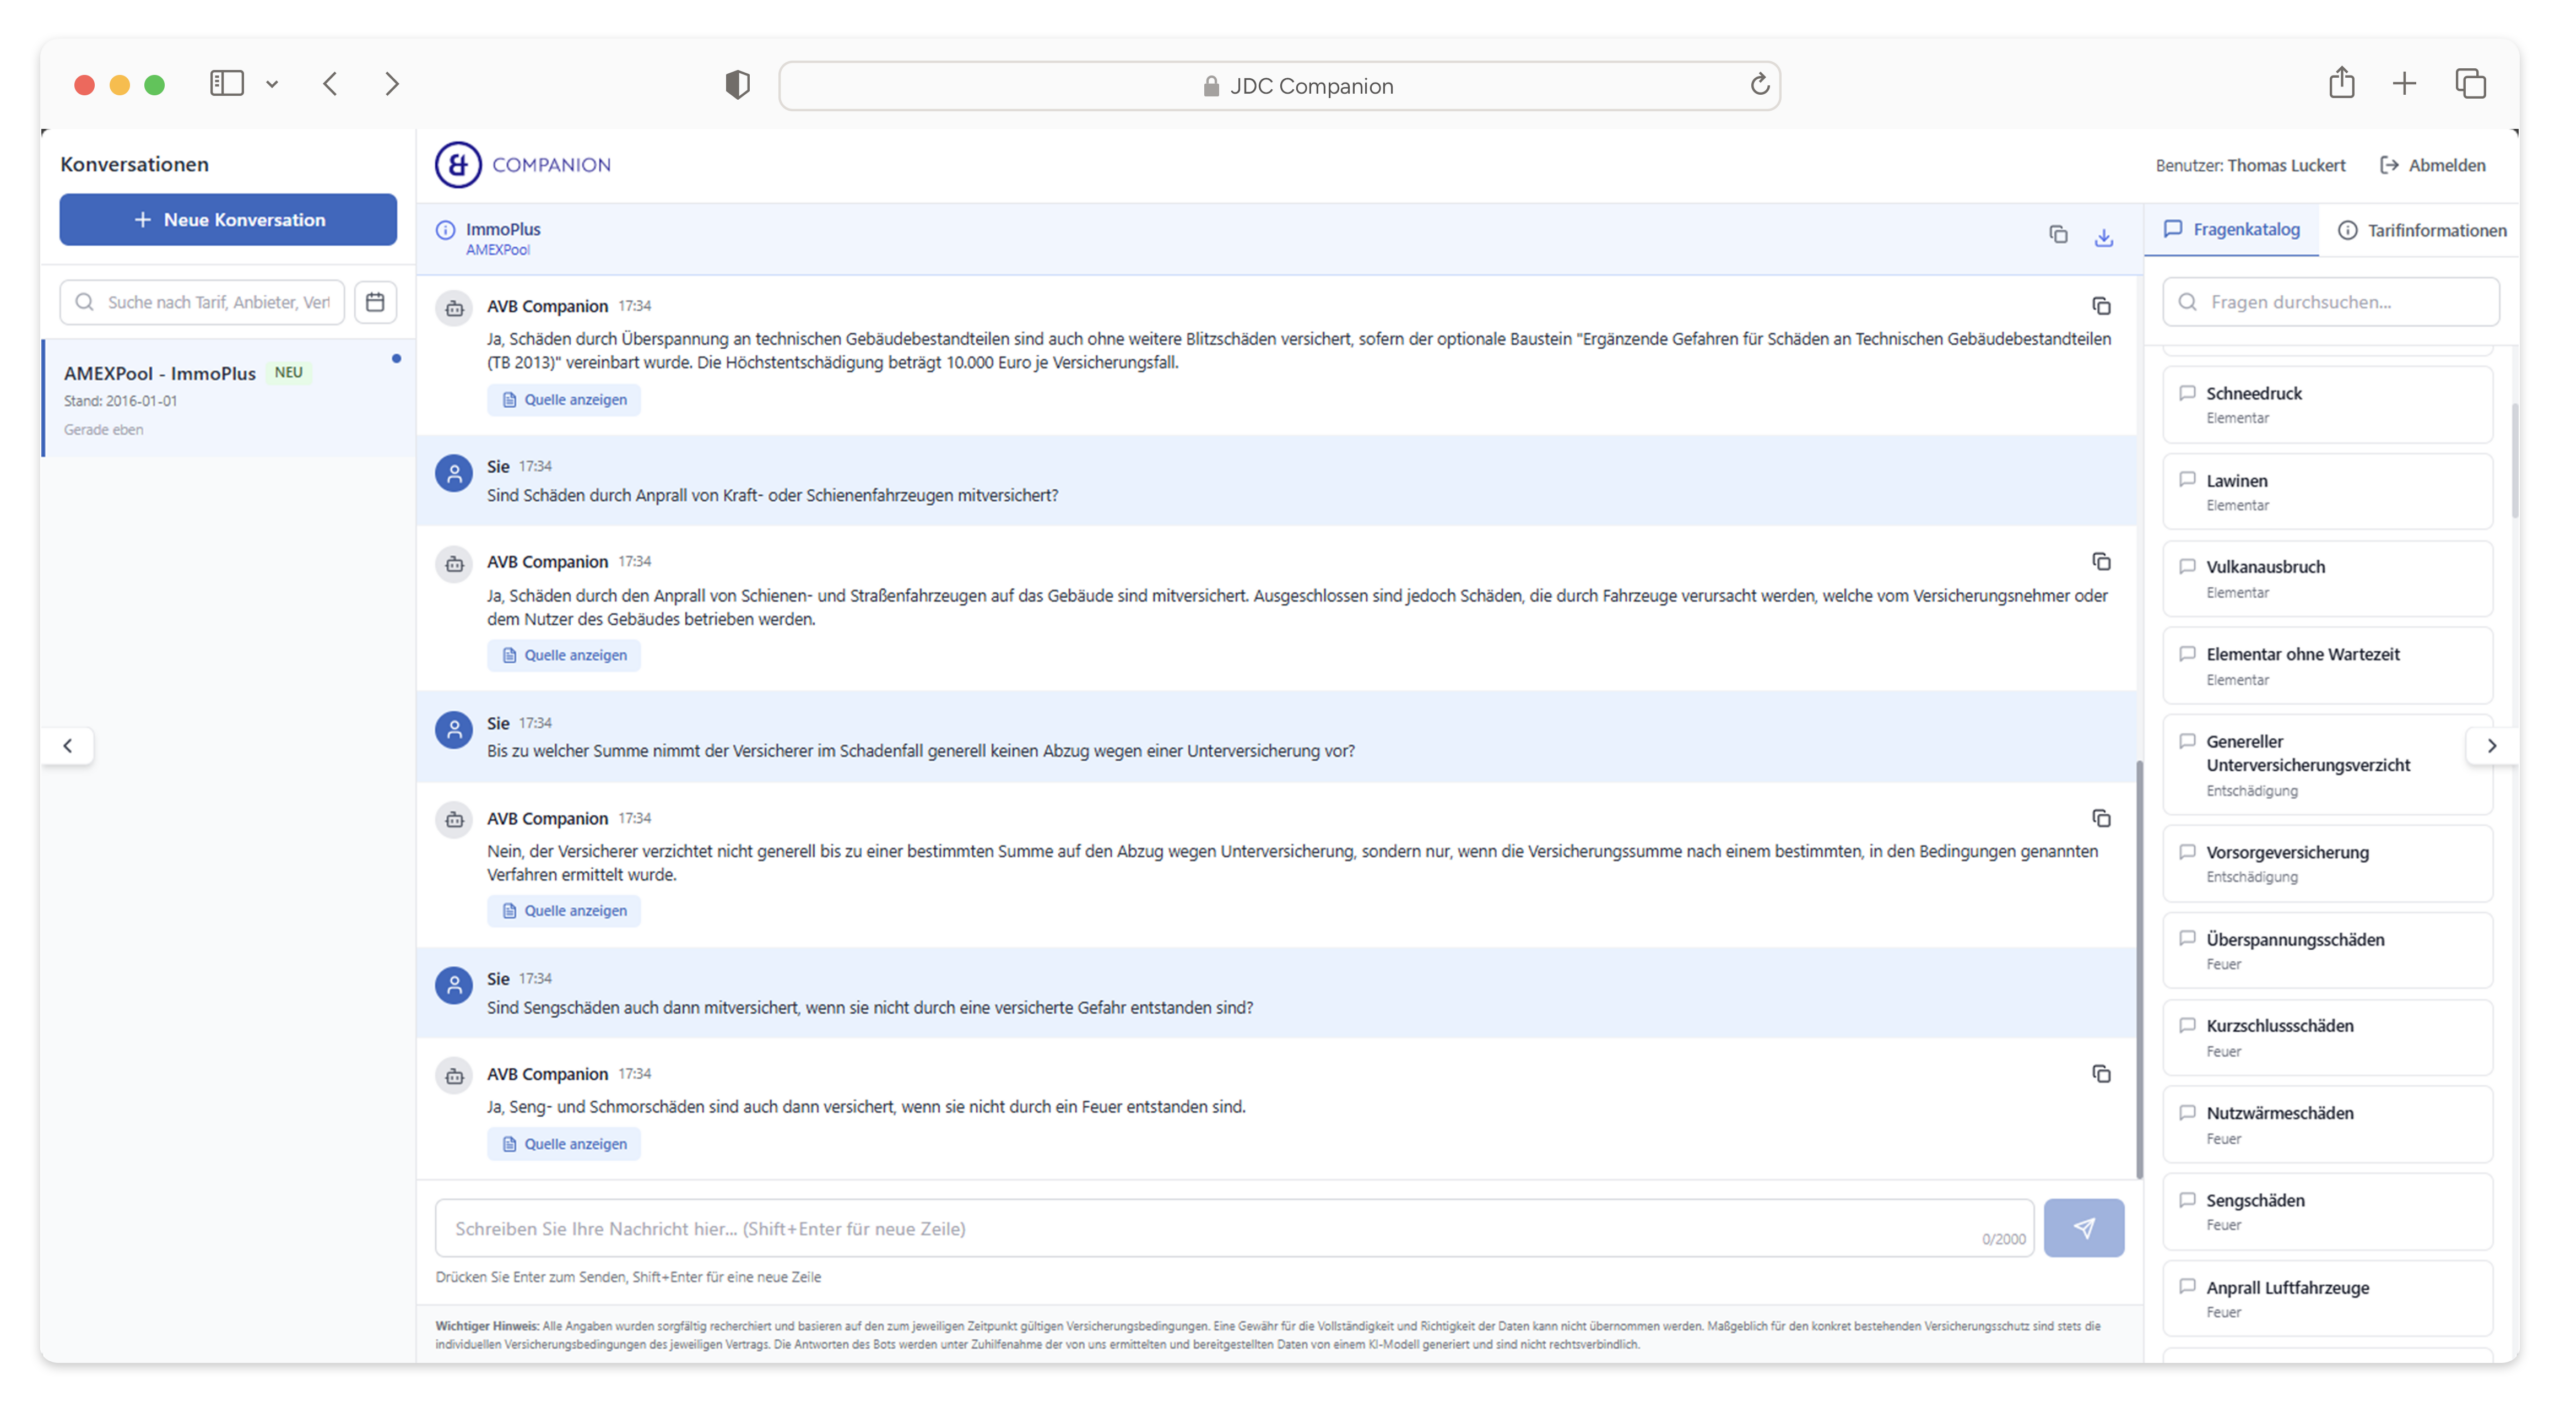Download the ImmoPlus conversation

[x=2103, y=237]
